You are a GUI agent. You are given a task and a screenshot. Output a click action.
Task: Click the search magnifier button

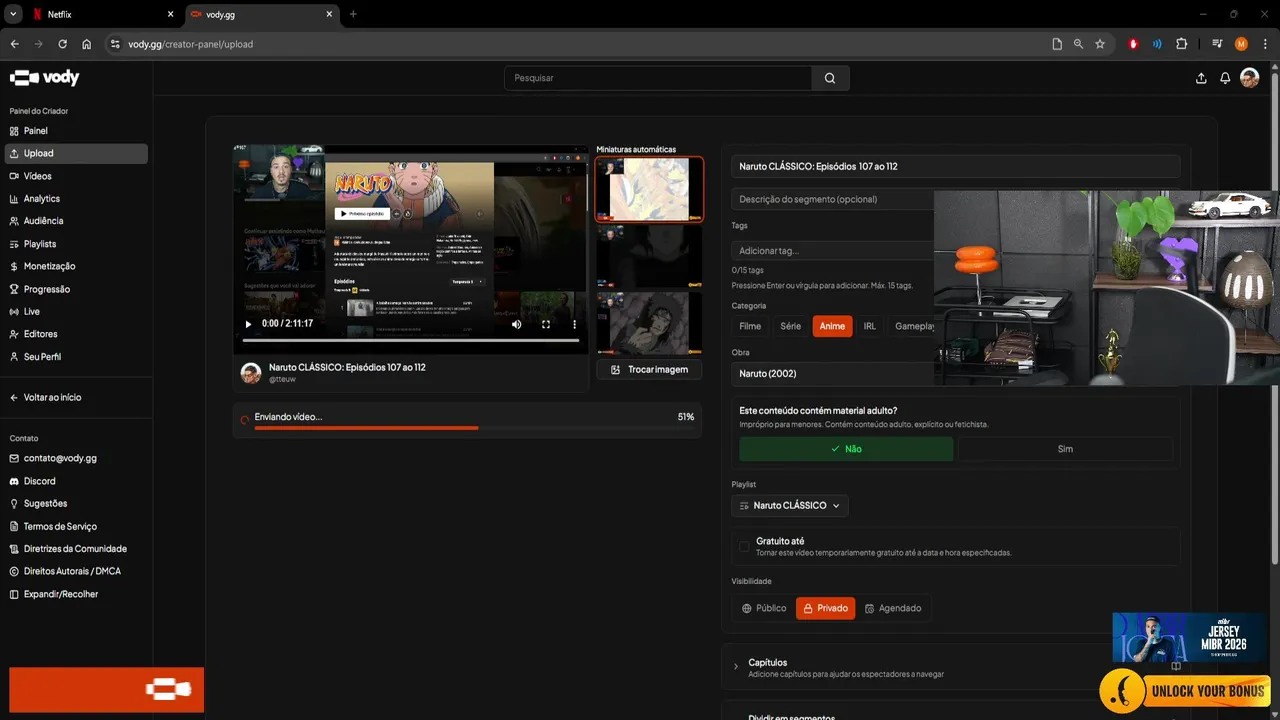[830, 78]
